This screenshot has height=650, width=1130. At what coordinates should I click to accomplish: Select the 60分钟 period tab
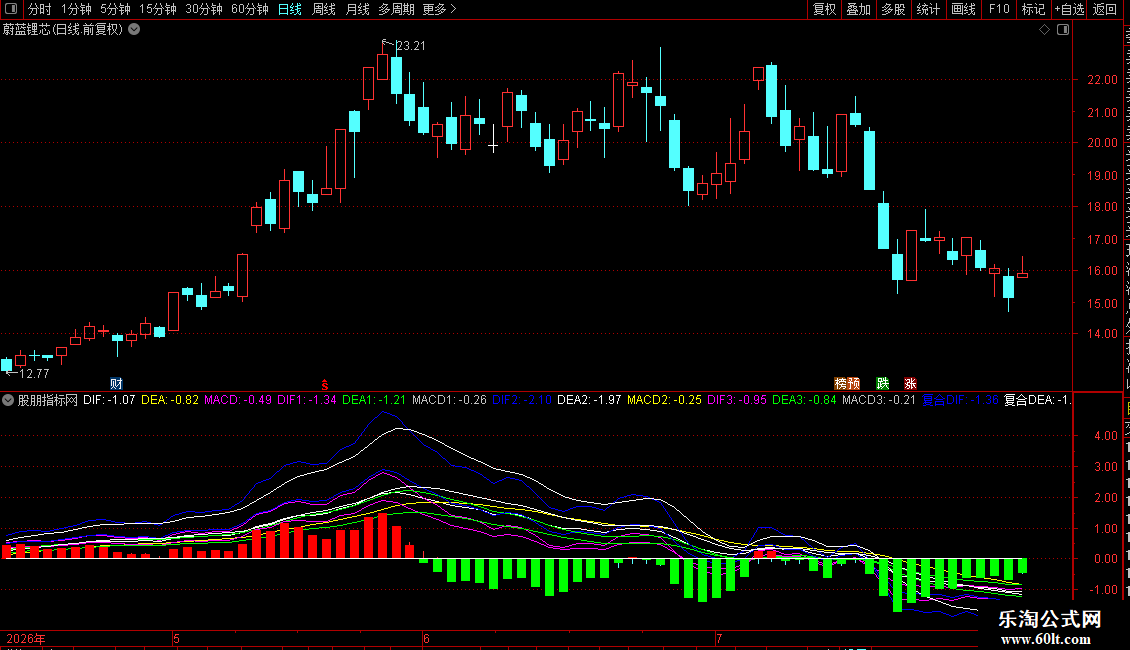click(250, 9)
